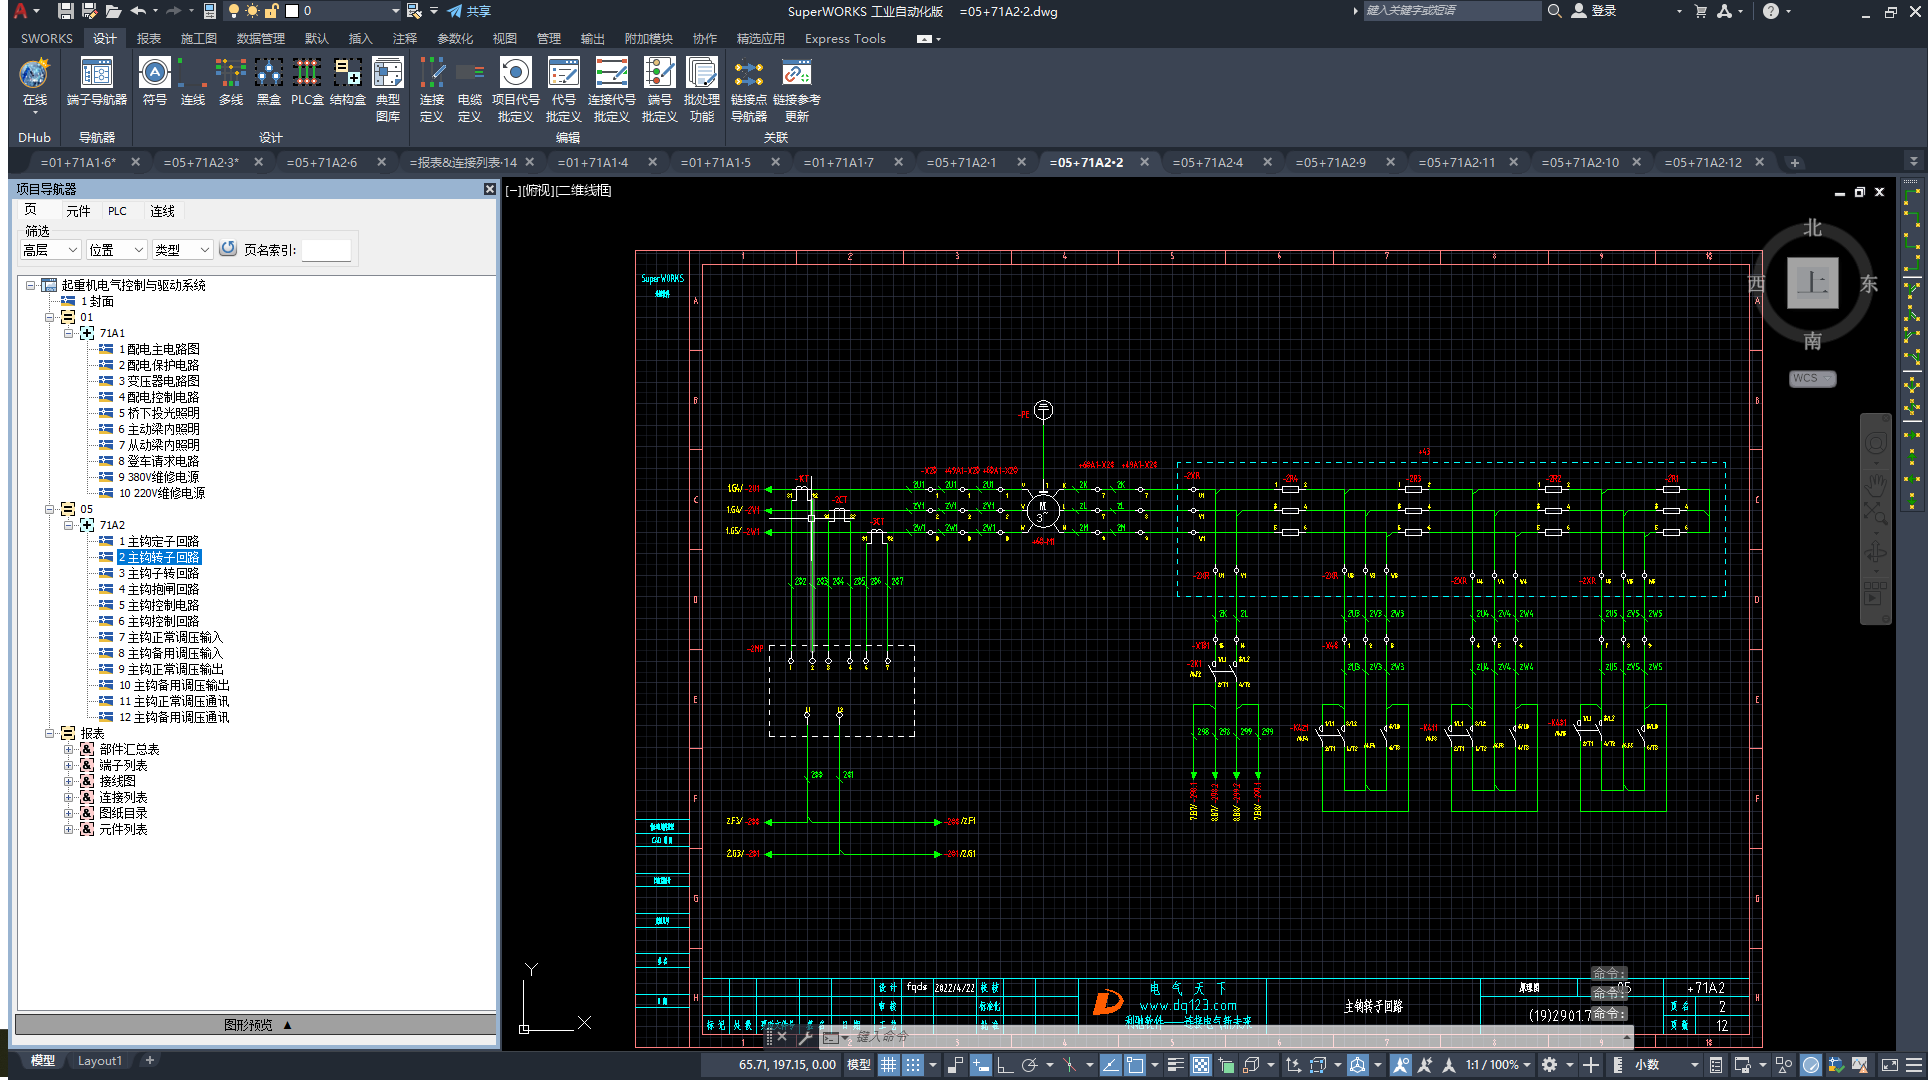This screenshot has width=1928, height=1080.
Task: Click the layer color swatch in title bar
Action: click(292, 11)
